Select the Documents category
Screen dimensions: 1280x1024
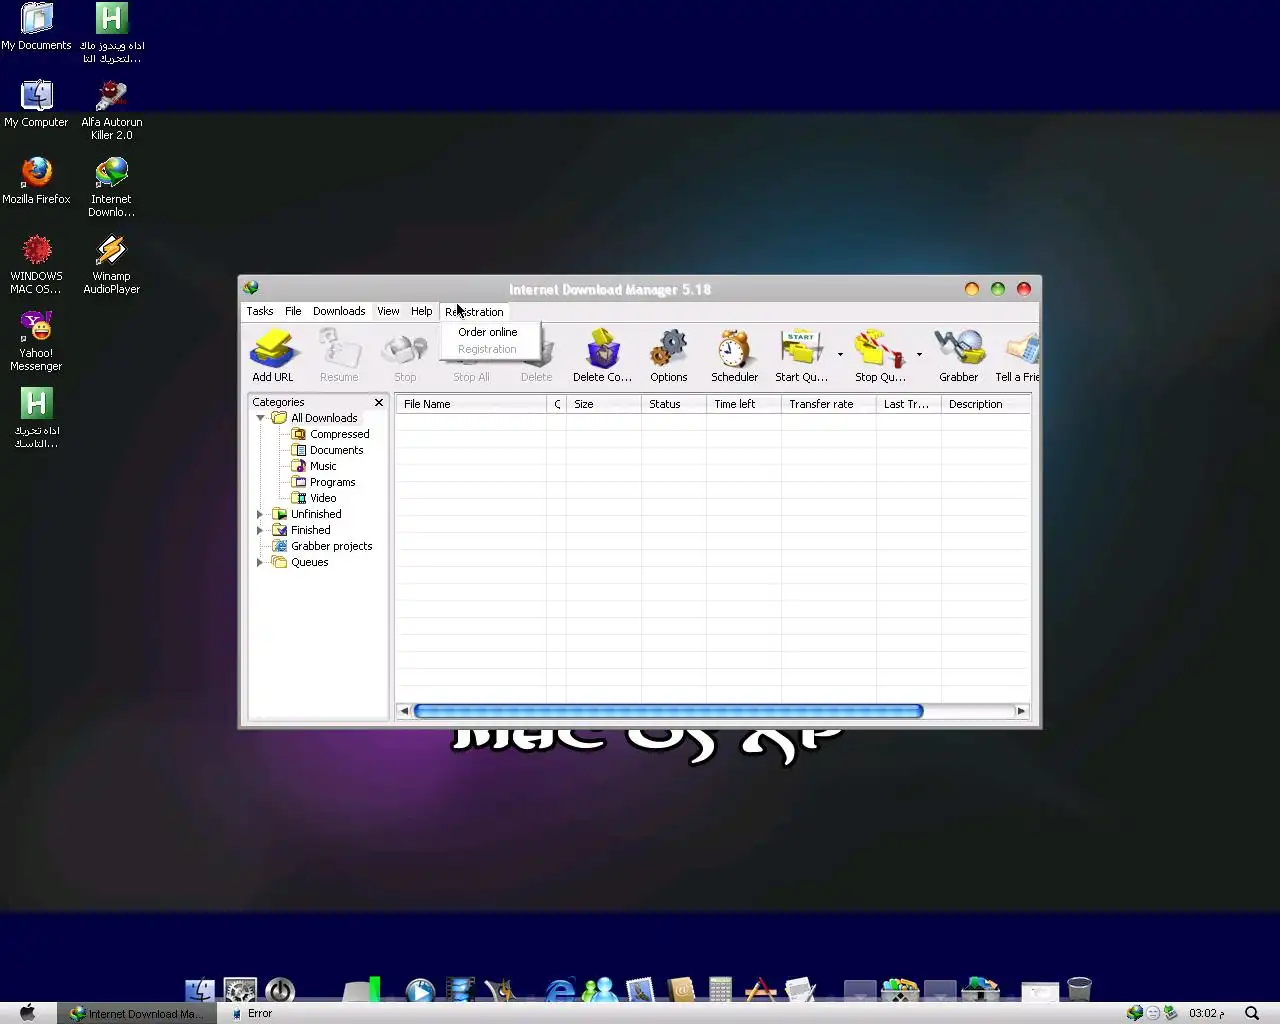[327, 450]
